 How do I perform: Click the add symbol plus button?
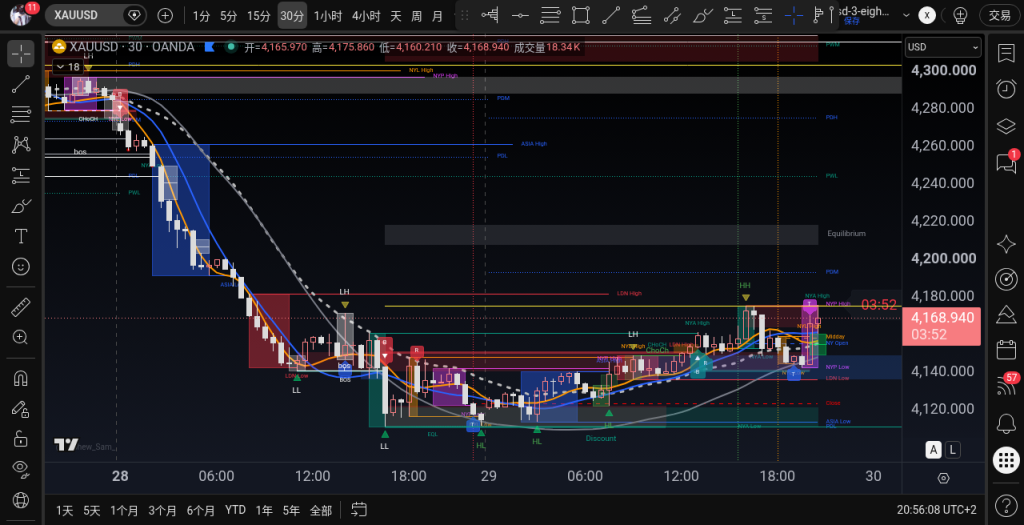(165, 16)
